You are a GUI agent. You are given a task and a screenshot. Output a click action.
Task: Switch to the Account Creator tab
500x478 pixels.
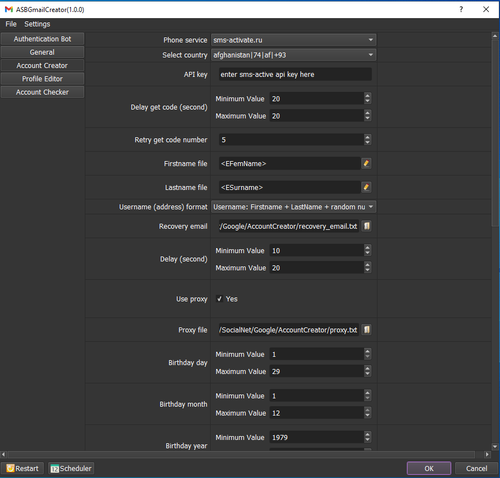[x=42, y=66]
